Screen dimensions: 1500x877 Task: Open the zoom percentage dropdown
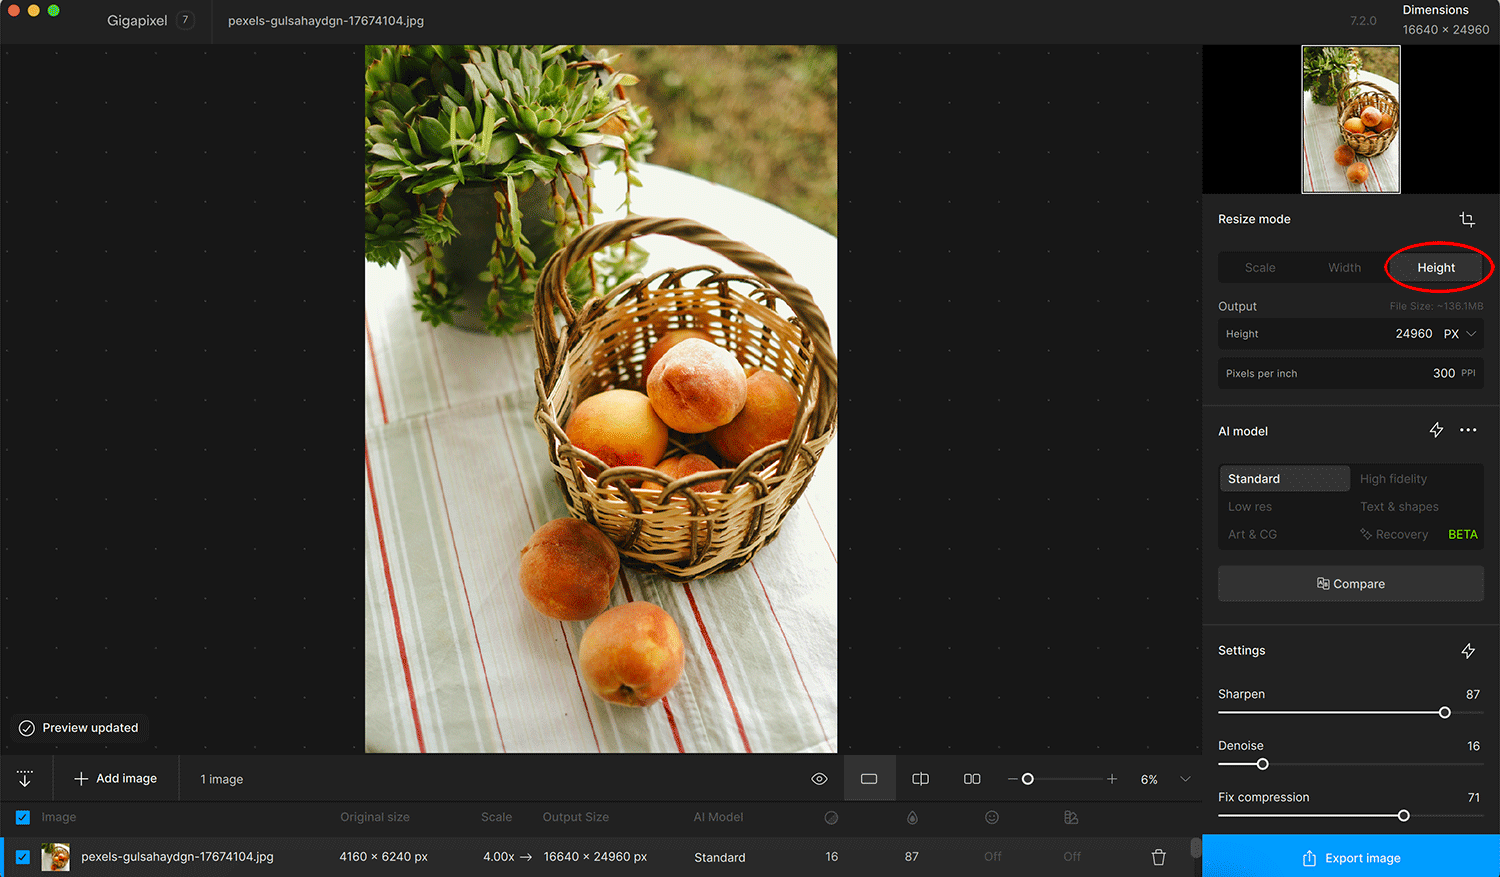tap(1184, 778)
